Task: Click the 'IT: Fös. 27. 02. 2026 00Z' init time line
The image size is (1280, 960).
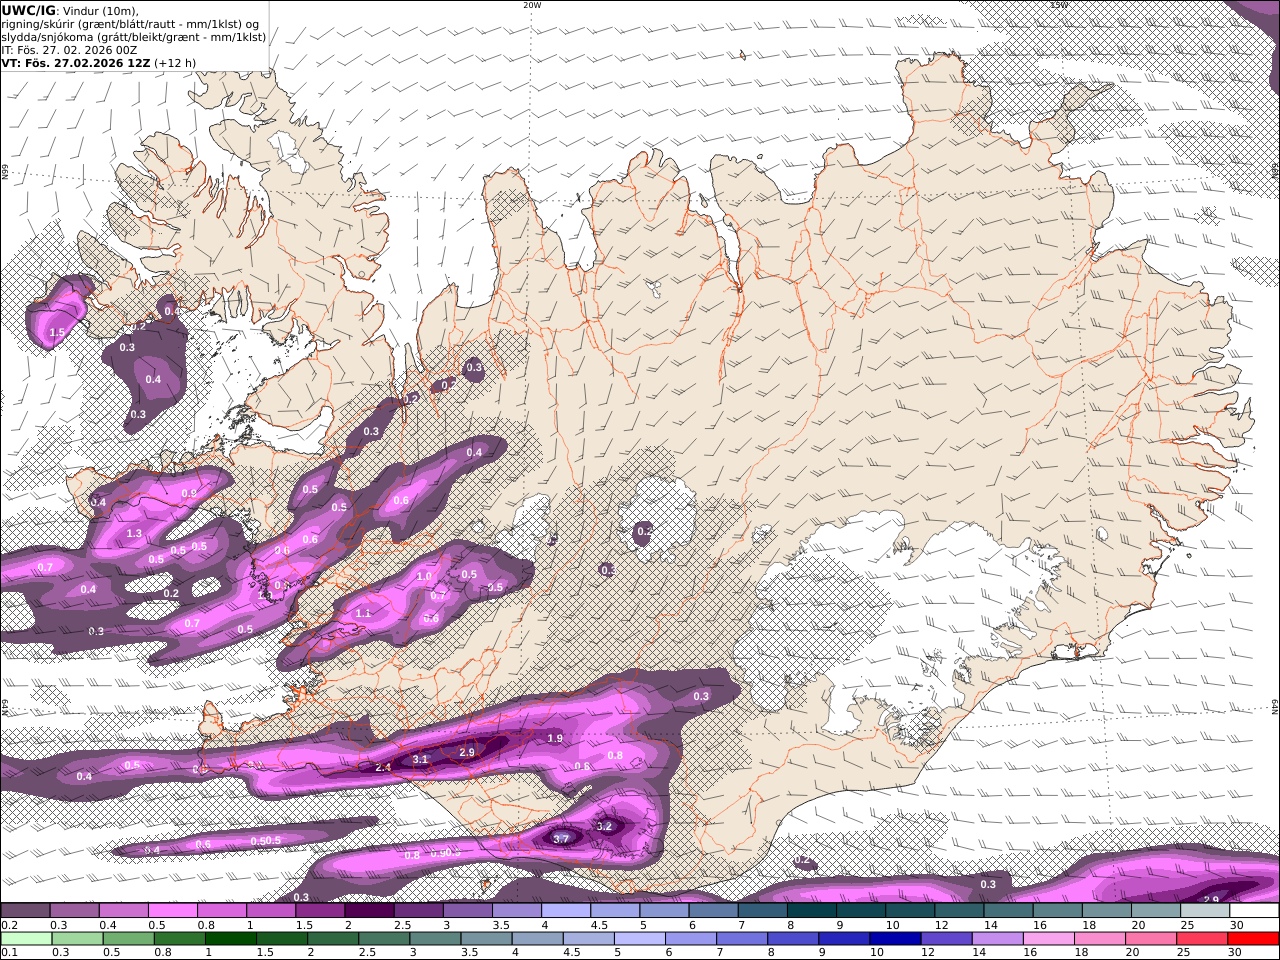Action: (x=70, y=49)
